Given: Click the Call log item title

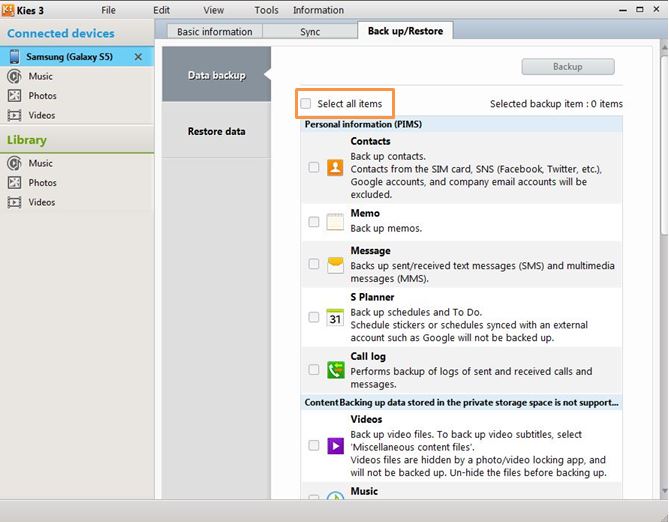Looking at the screenshot, I should (x=368, y=356).
